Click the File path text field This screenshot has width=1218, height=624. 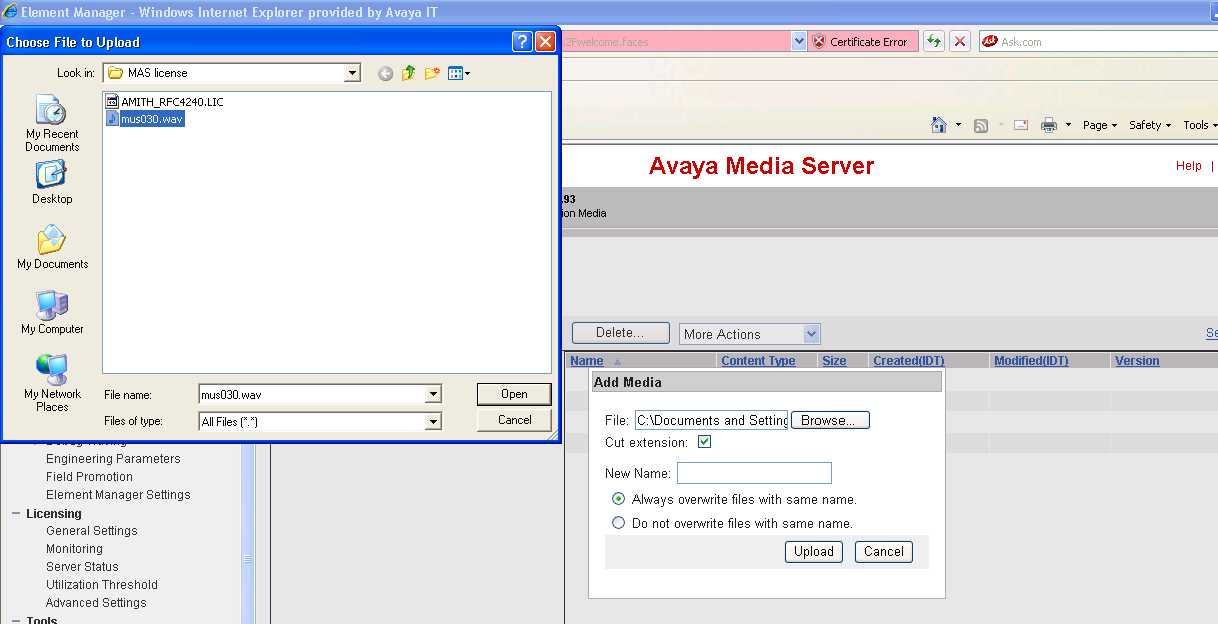tap(711, 420)
